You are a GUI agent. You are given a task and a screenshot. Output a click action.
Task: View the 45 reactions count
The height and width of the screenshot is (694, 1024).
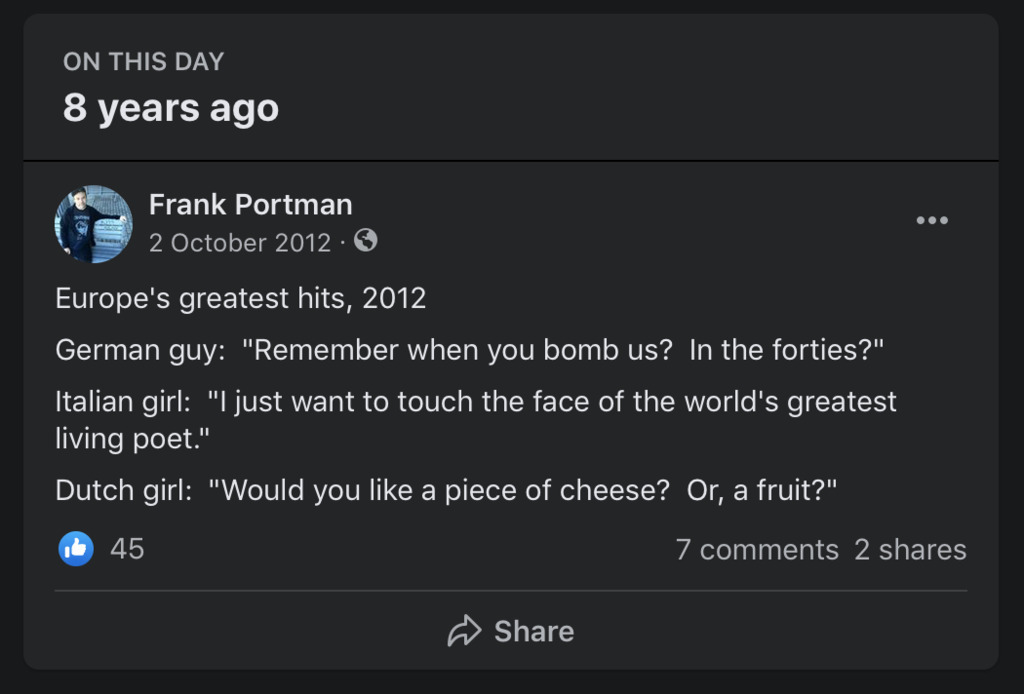pyautogui.click(x=127, y=548)
